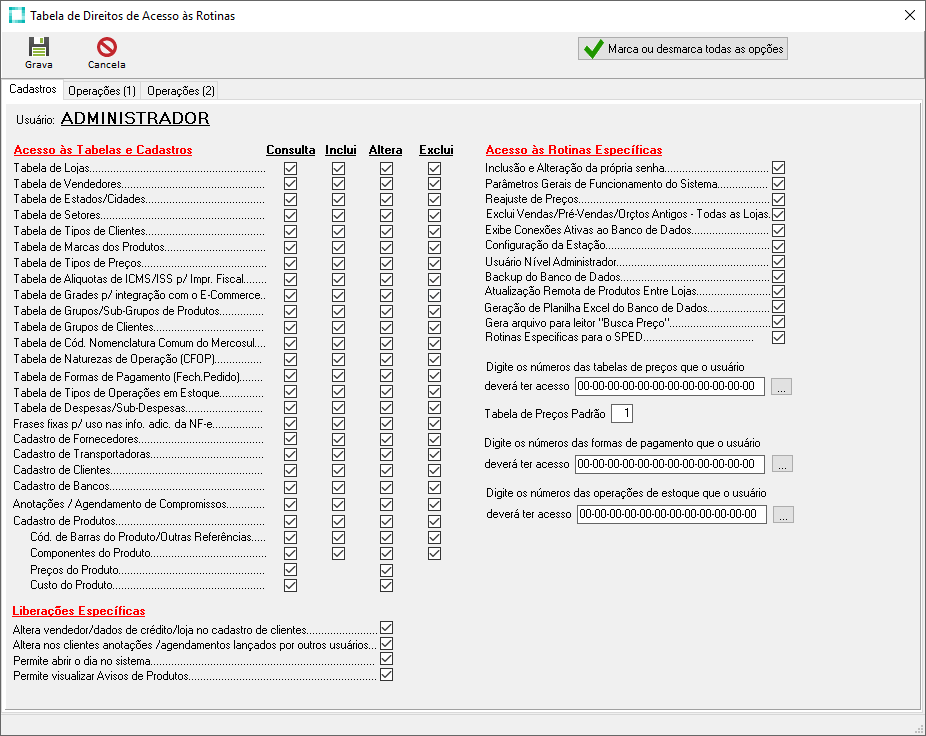Uncheck Permite abrir o dia no sistema
This screenshot has width=926, height=736.
click(x=387, y=660)
